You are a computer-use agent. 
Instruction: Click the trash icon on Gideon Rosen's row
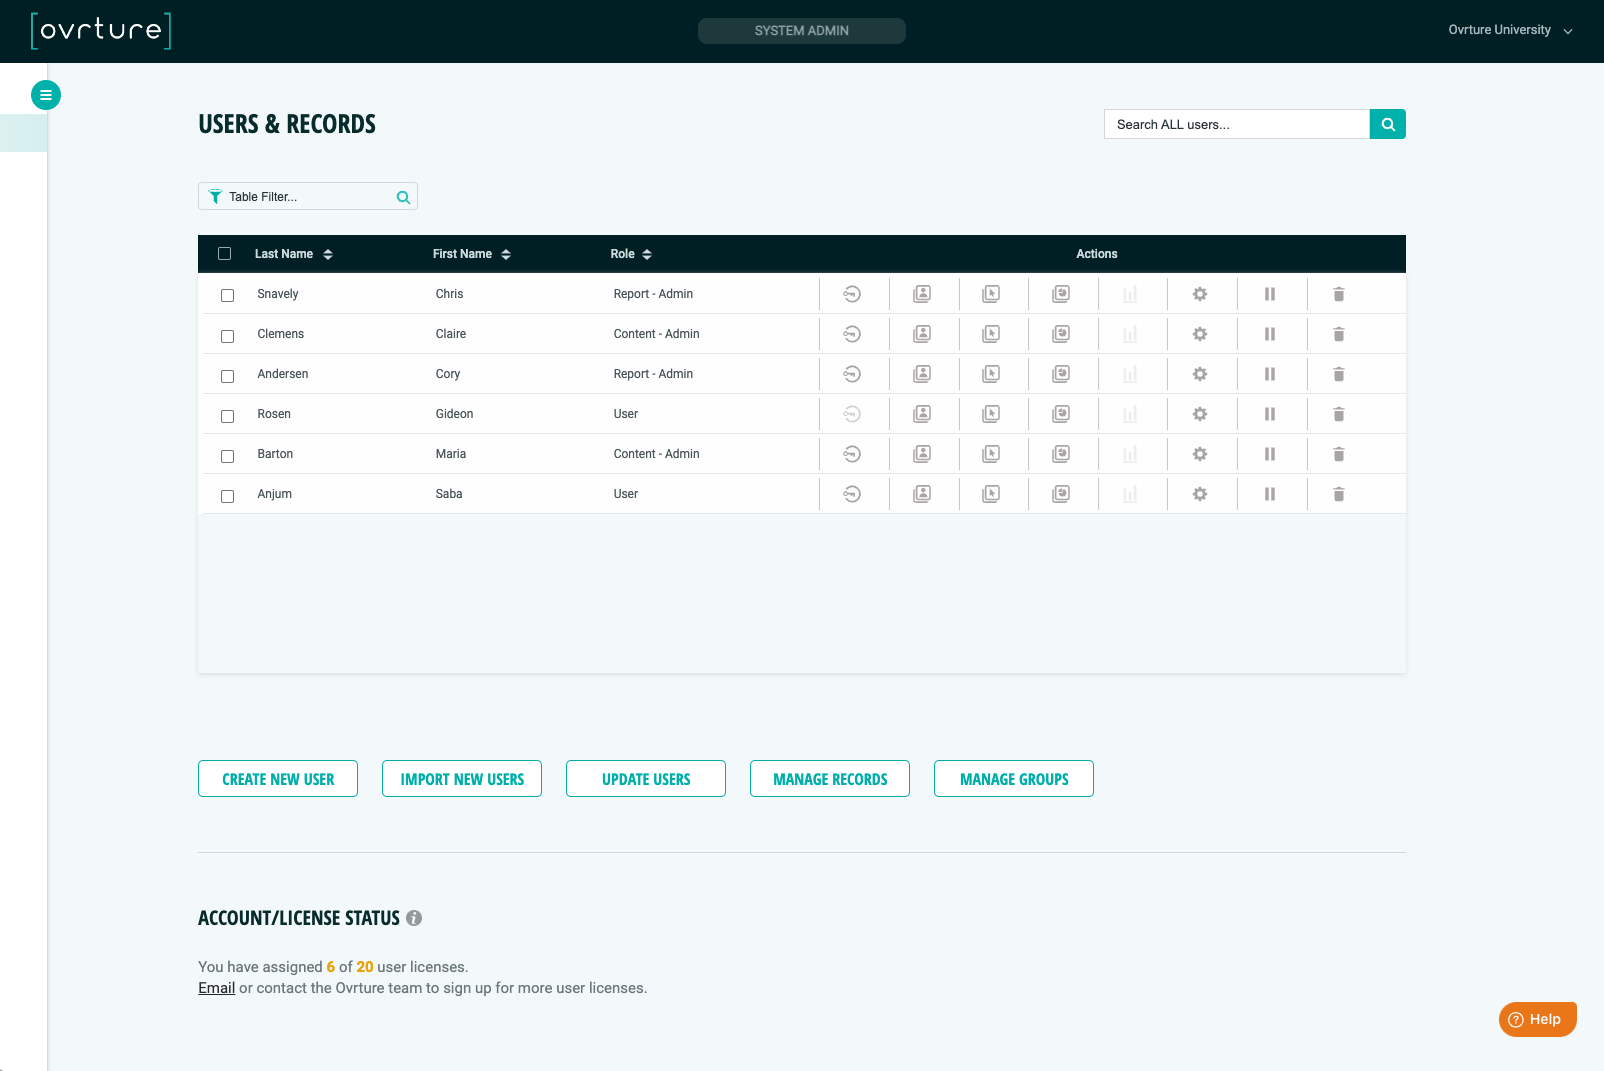pyautogui.click(x=1338, y=413)
